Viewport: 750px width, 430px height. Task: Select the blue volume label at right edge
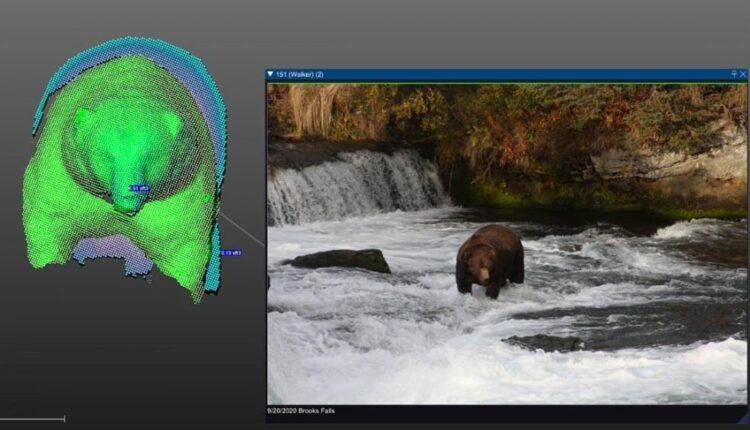tap(229, 253)
